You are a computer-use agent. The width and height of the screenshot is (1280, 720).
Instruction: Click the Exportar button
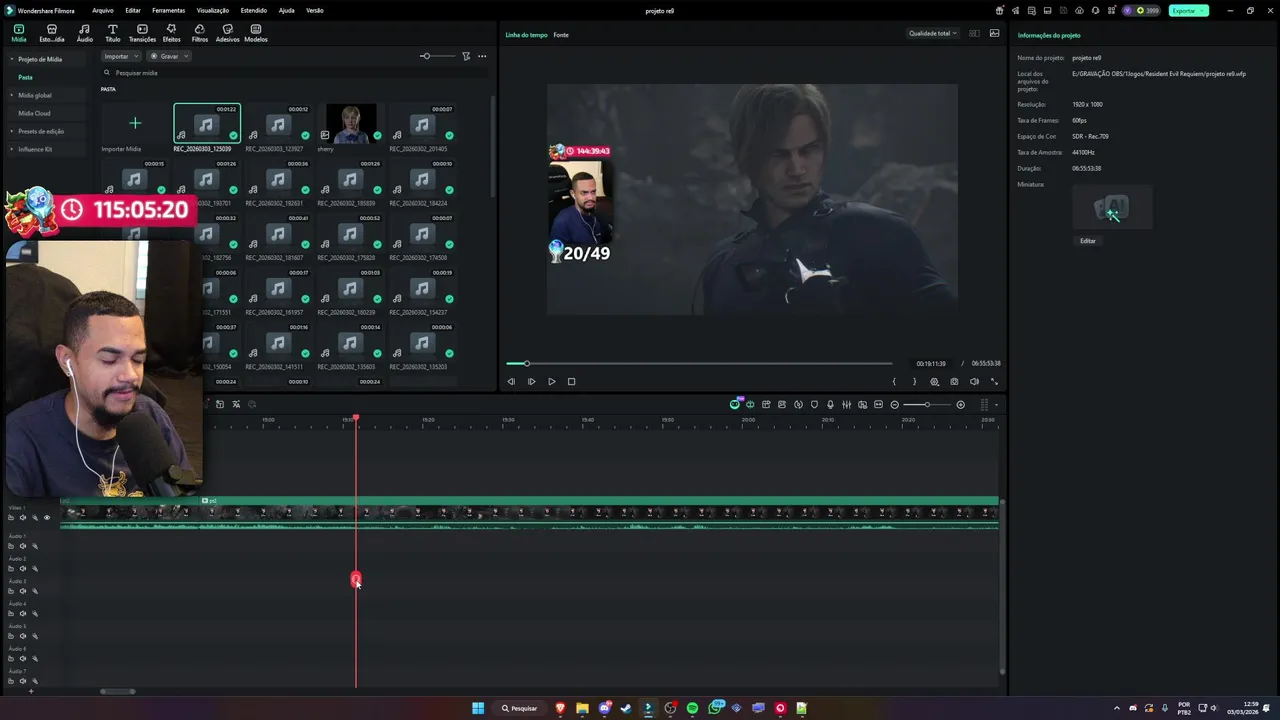[1188, 10]
